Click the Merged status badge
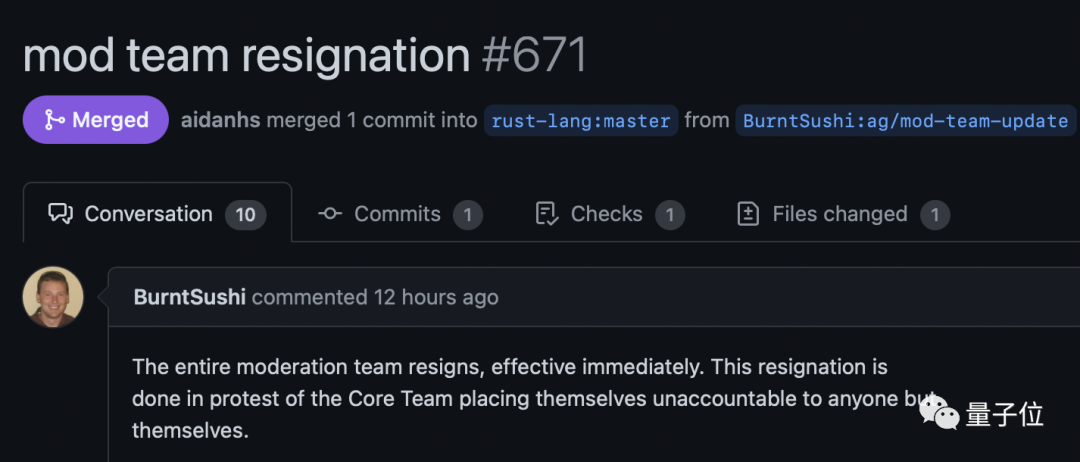 (x=96, y=120)
